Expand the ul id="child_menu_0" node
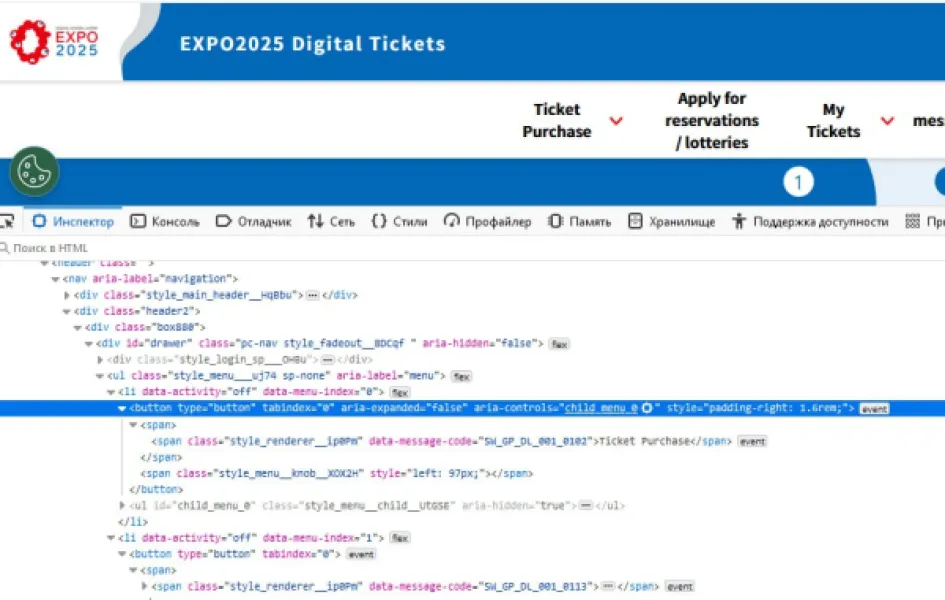This screenshot has width=945, height=600. [x=122, y=505]
